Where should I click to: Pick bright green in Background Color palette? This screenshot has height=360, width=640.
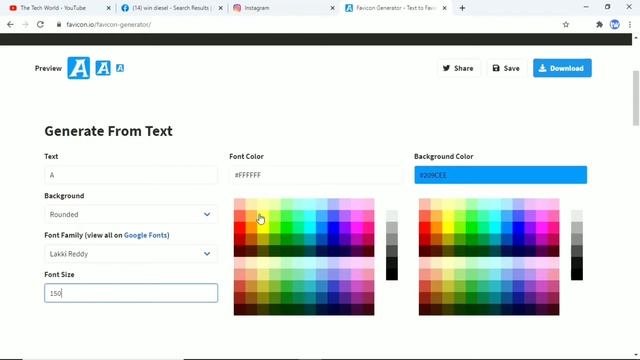[471, 227]
